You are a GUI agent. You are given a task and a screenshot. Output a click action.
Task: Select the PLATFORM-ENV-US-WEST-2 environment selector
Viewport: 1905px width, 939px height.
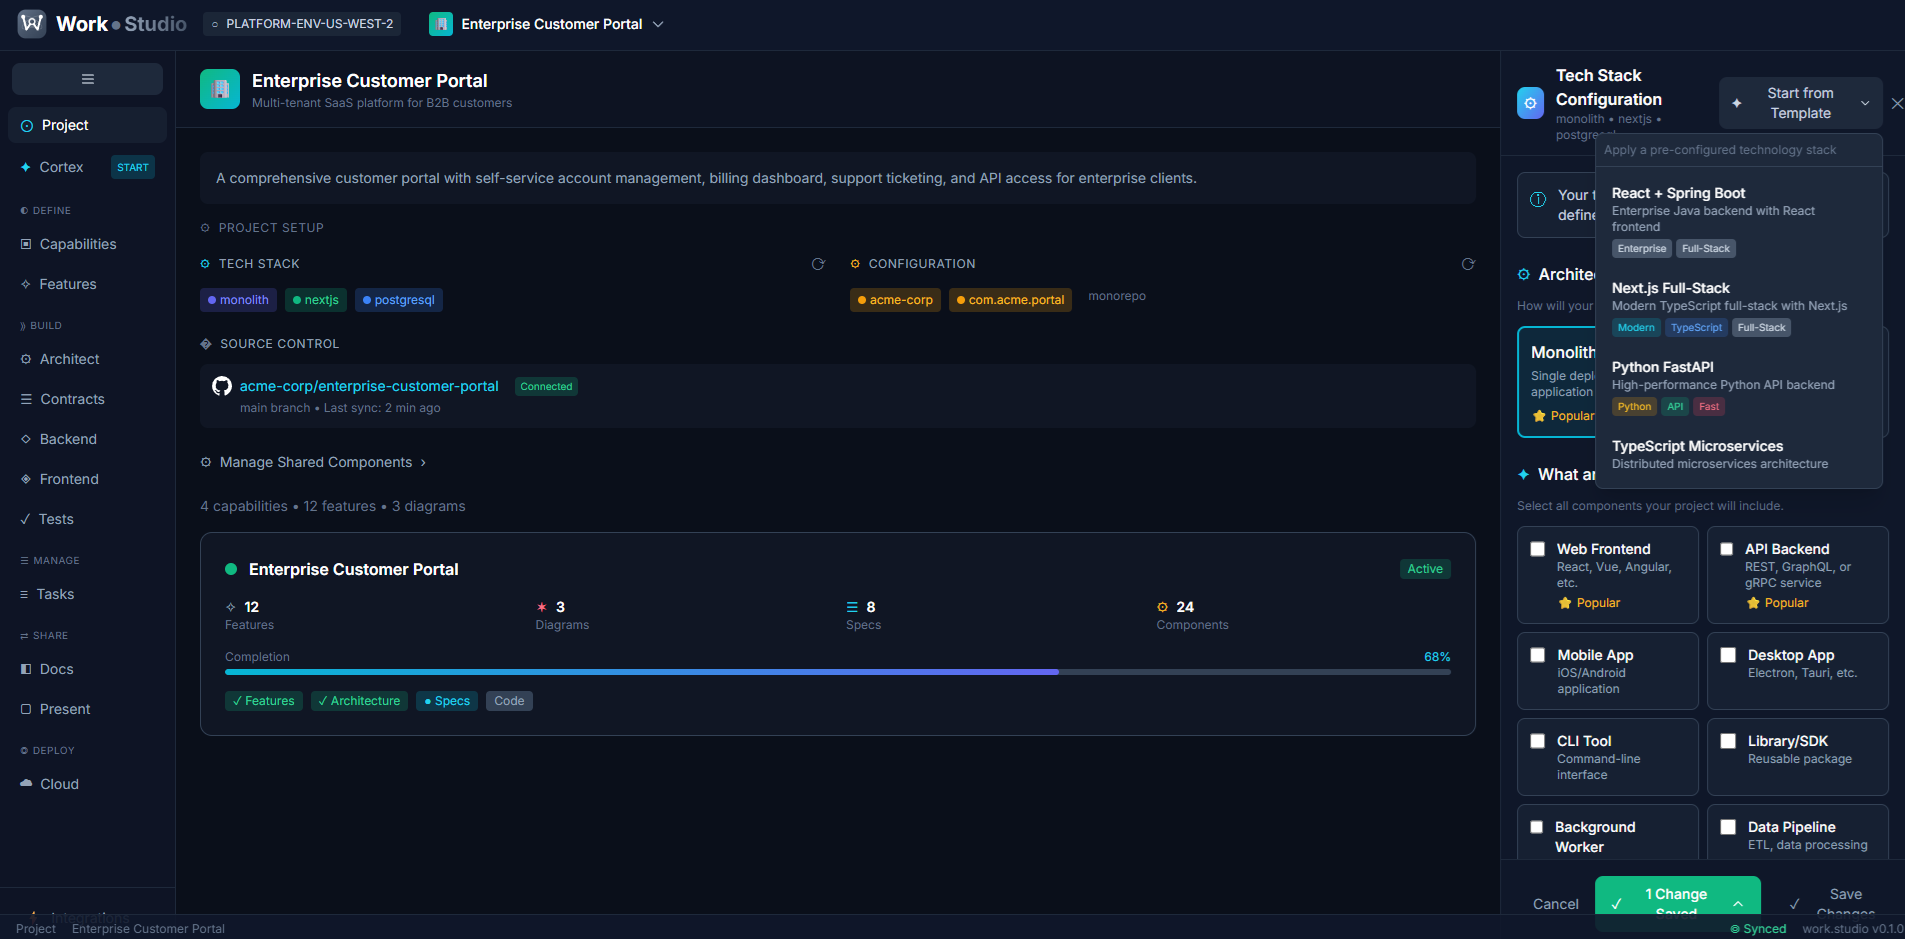click(302, 24)
